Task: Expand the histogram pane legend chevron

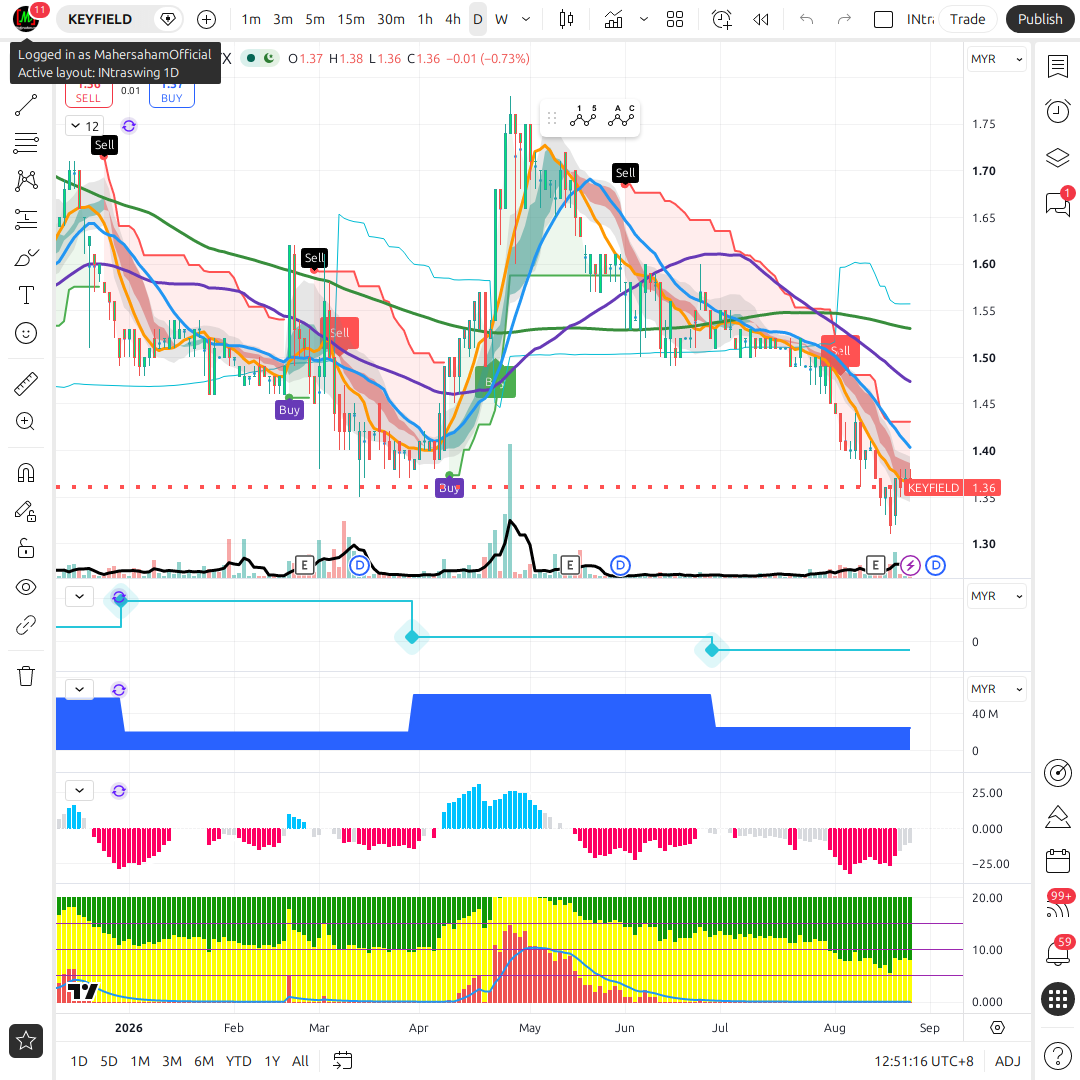Action: click(x=79, y=790)
